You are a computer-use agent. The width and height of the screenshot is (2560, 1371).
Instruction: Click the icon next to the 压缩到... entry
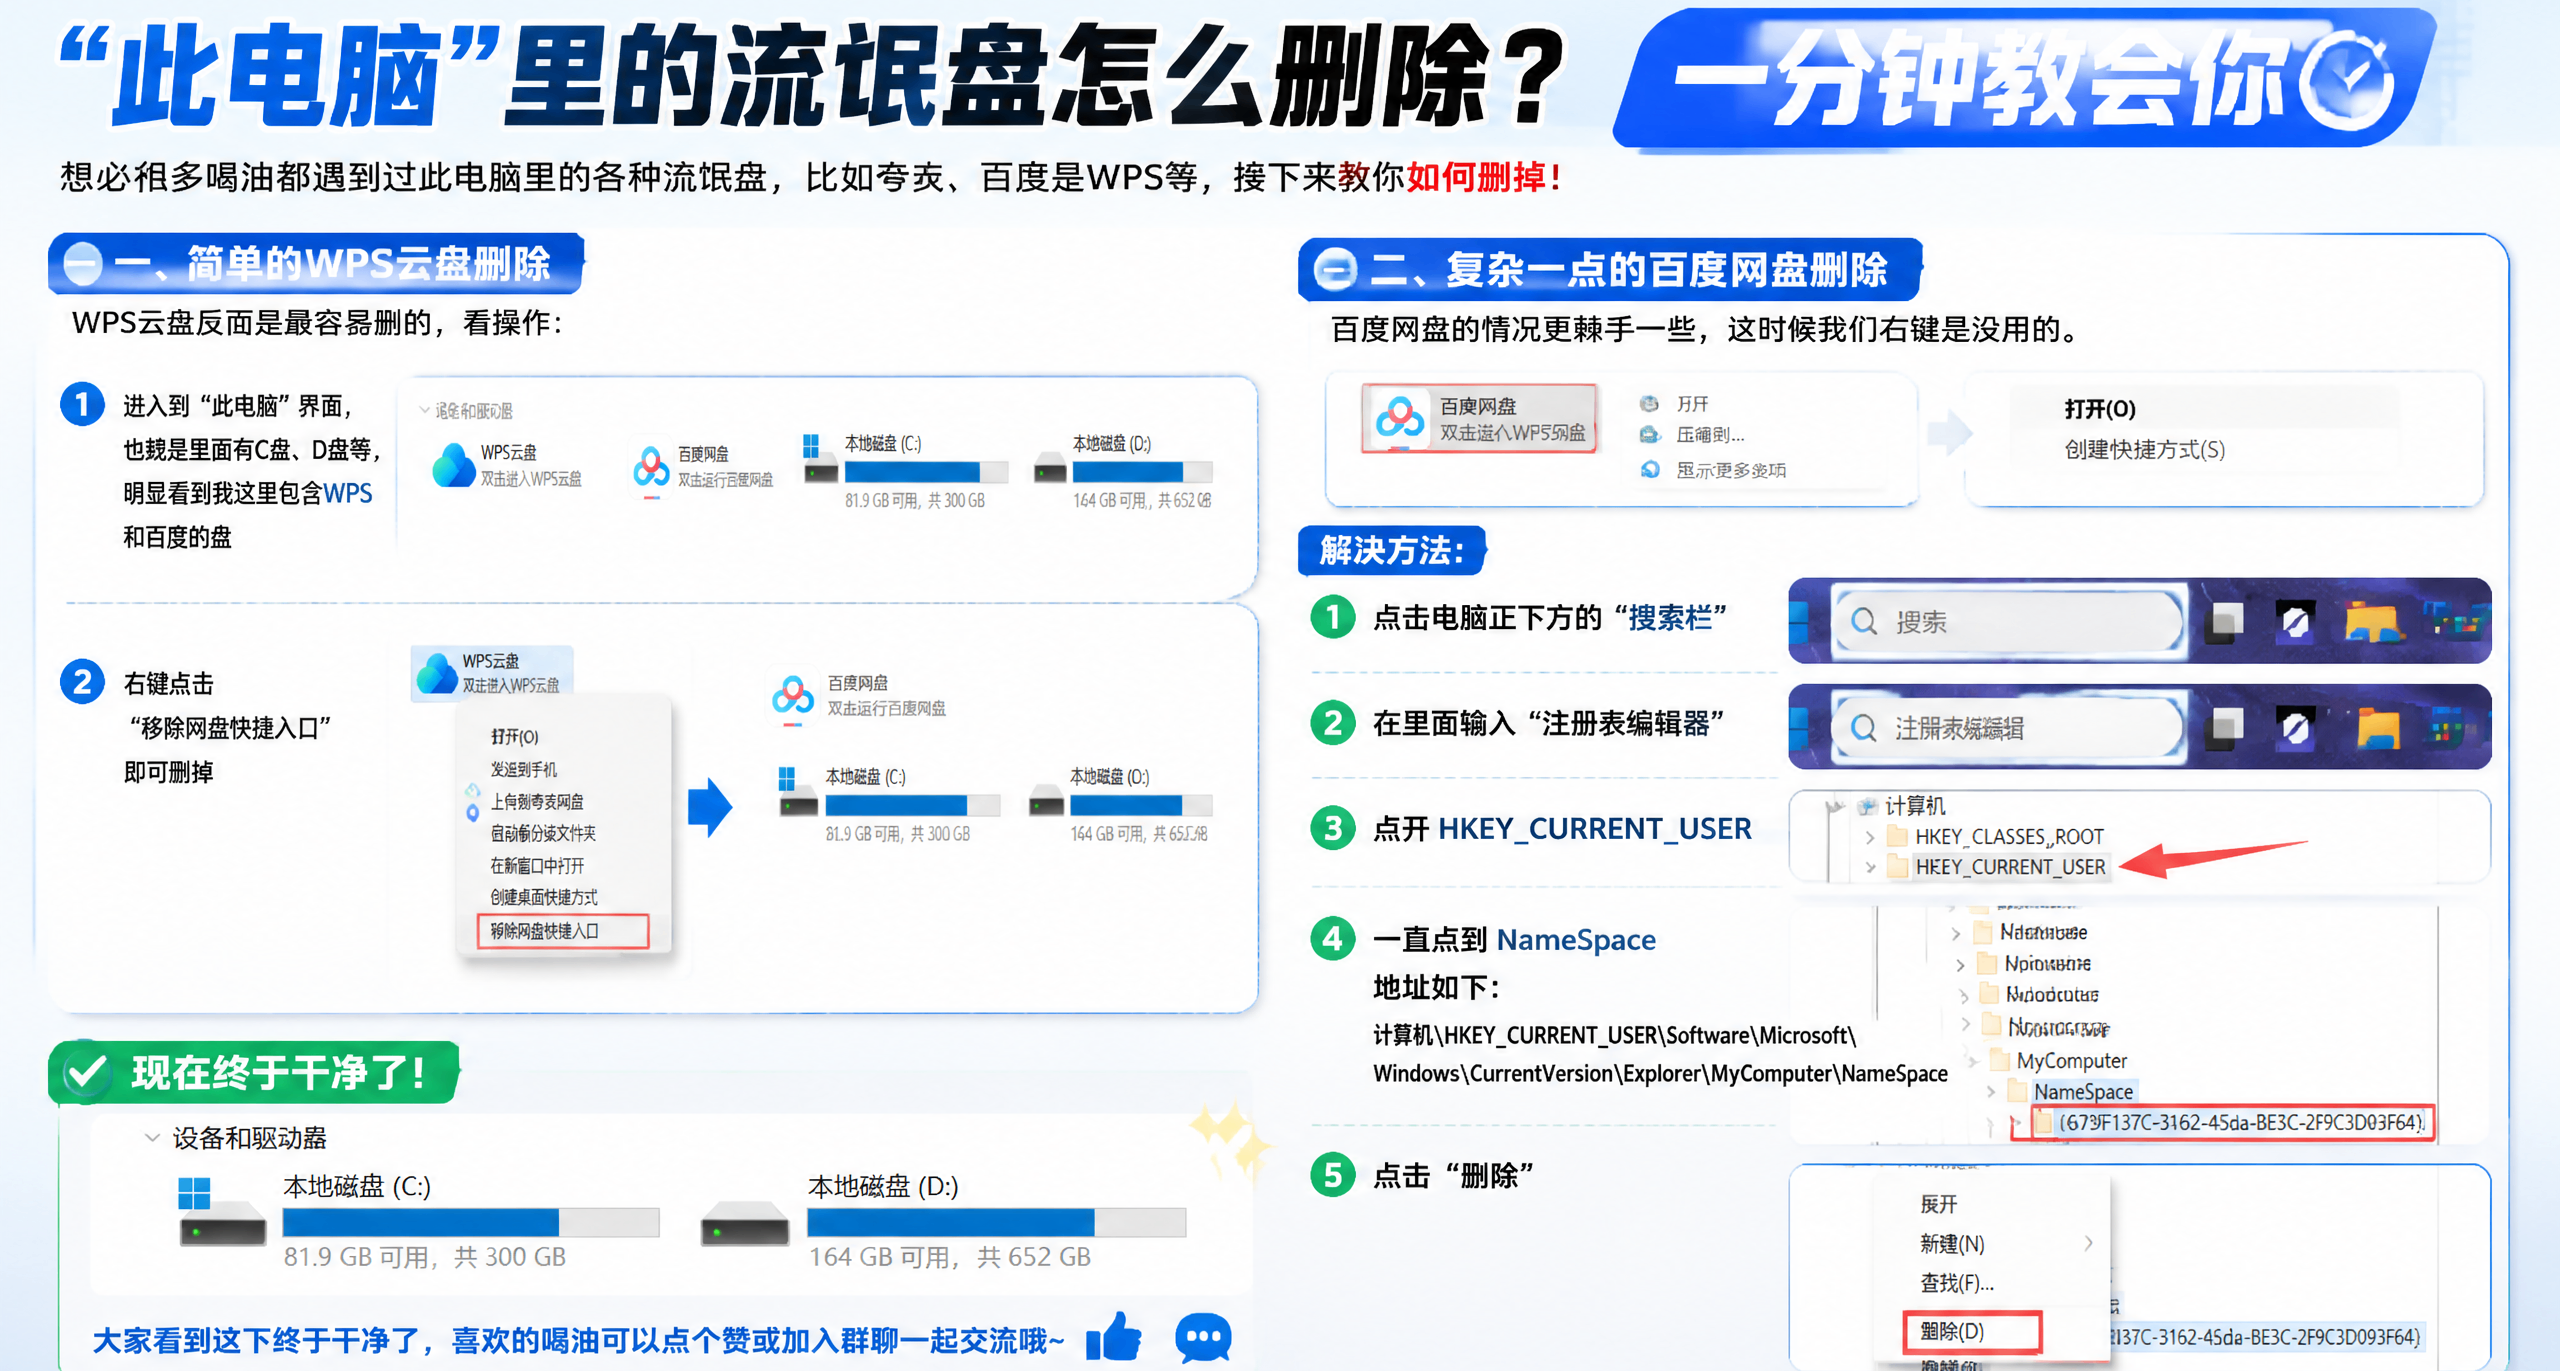click(x=1650, y=435)
